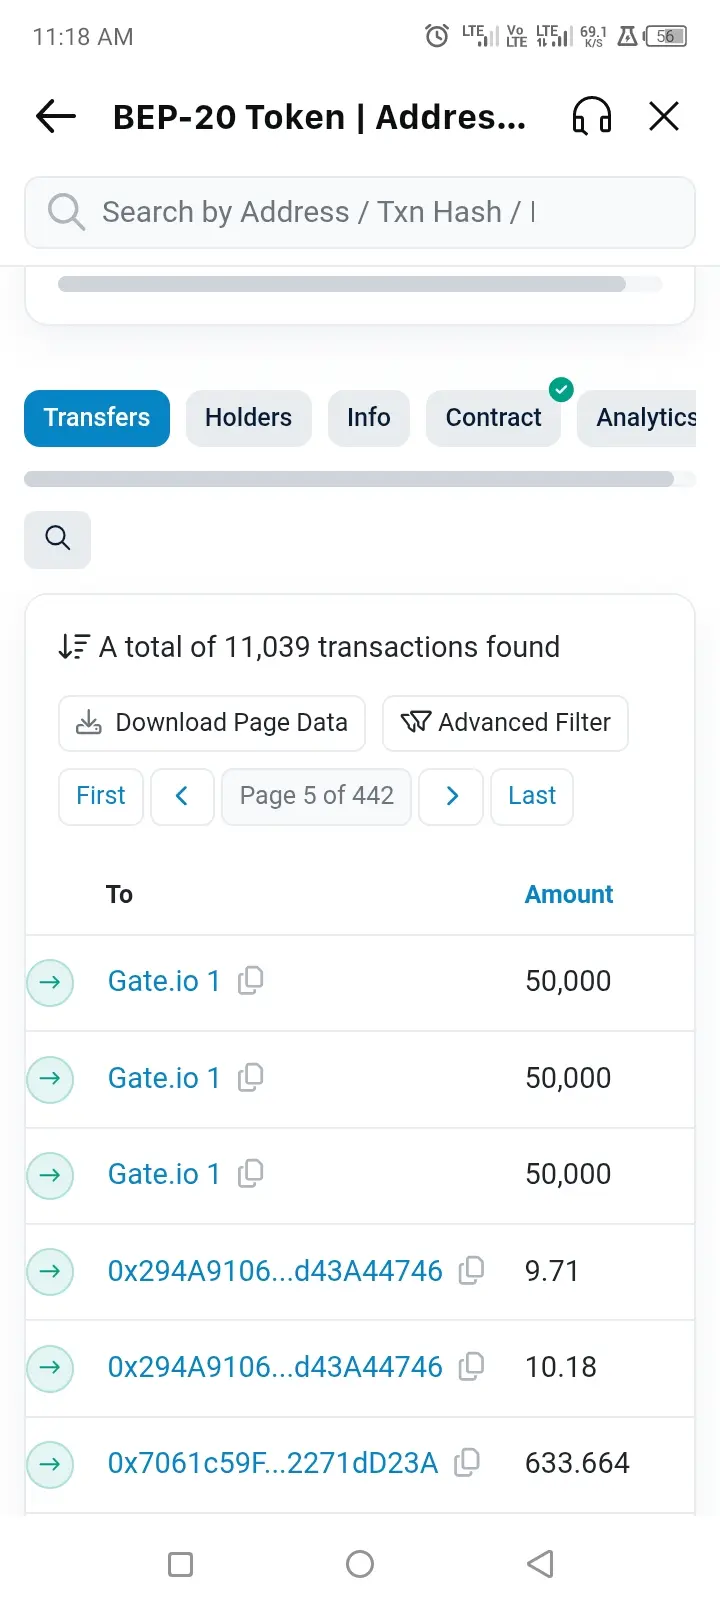Open Advanced Filter options
This screenshot has width=720, height=1612.
pos(505,723)
